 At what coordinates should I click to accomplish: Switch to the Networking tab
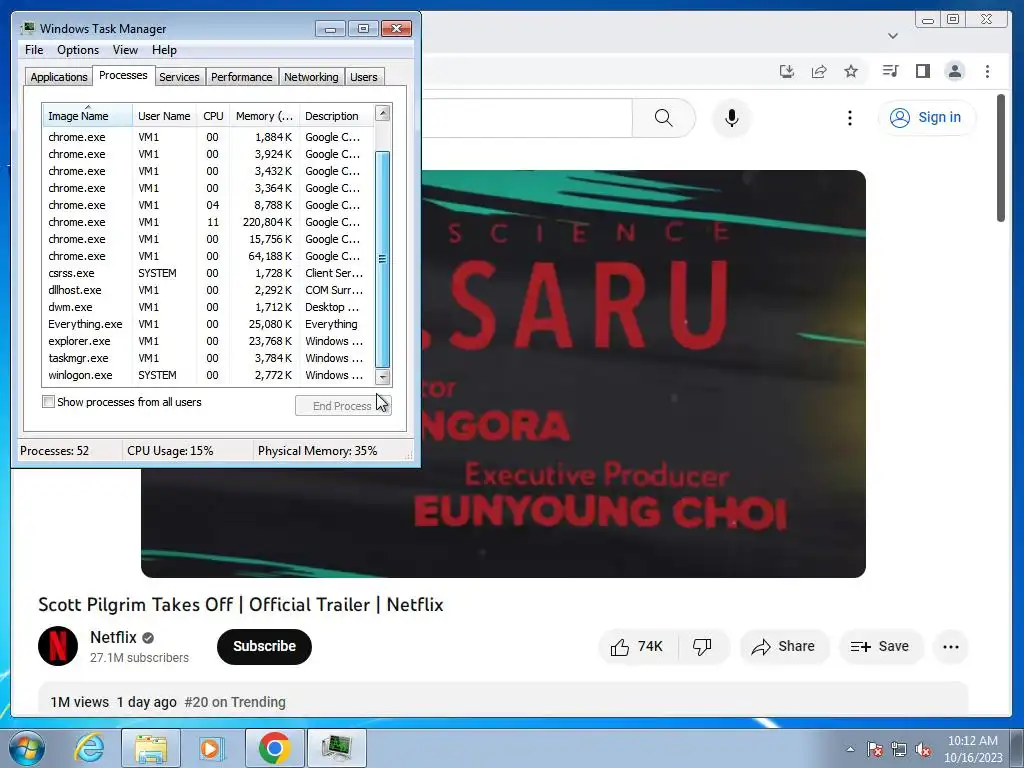coord(311,77)
